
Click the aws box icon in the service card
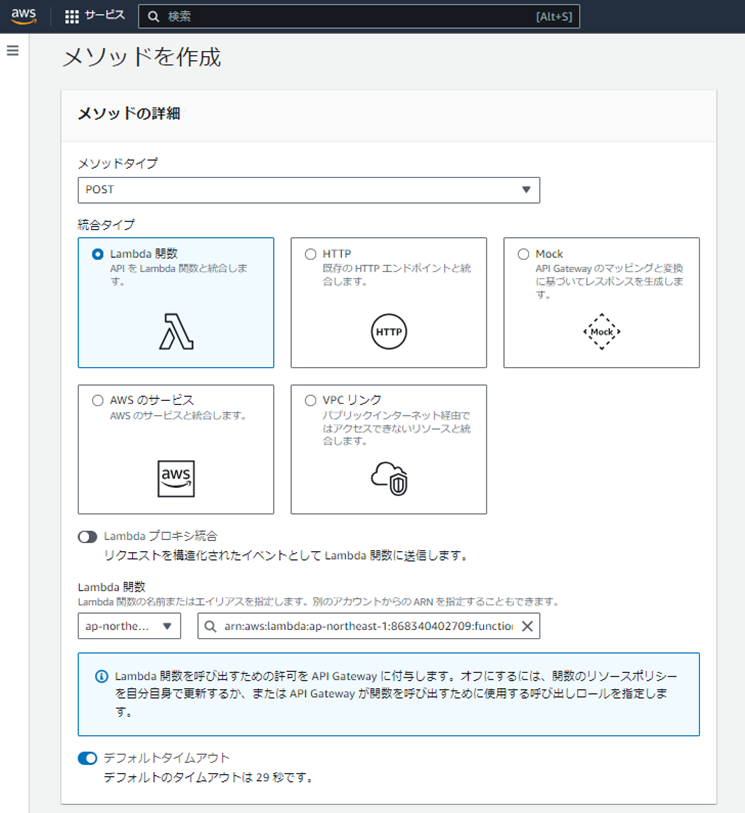click(x=176, y=478)
